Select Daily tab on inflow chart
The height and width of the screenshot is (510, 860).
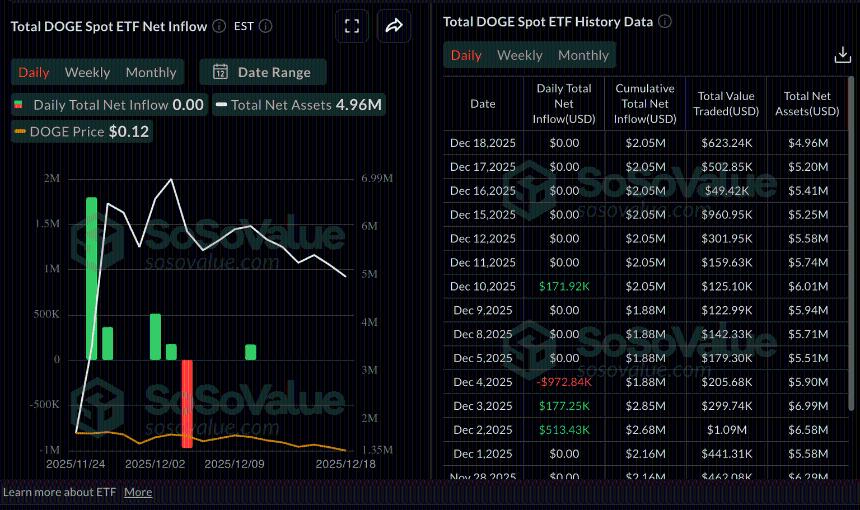point(33,72)
